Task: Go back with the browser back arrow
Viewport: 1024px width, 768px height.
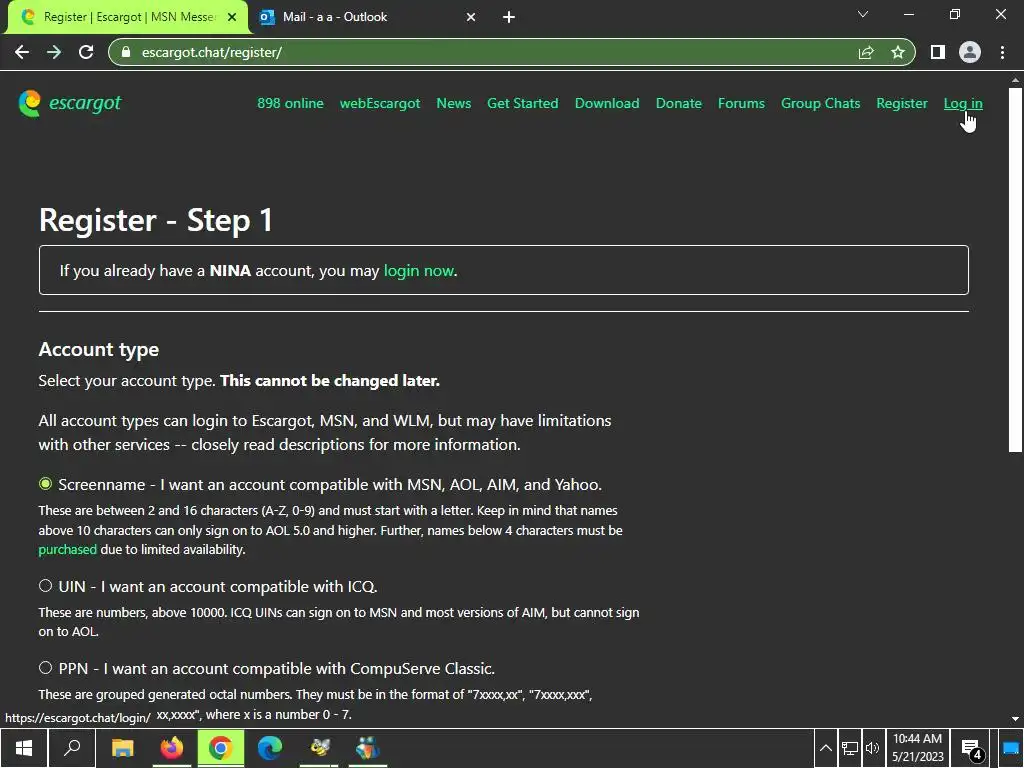Action: pyautogui.click(x=22, y=52)
